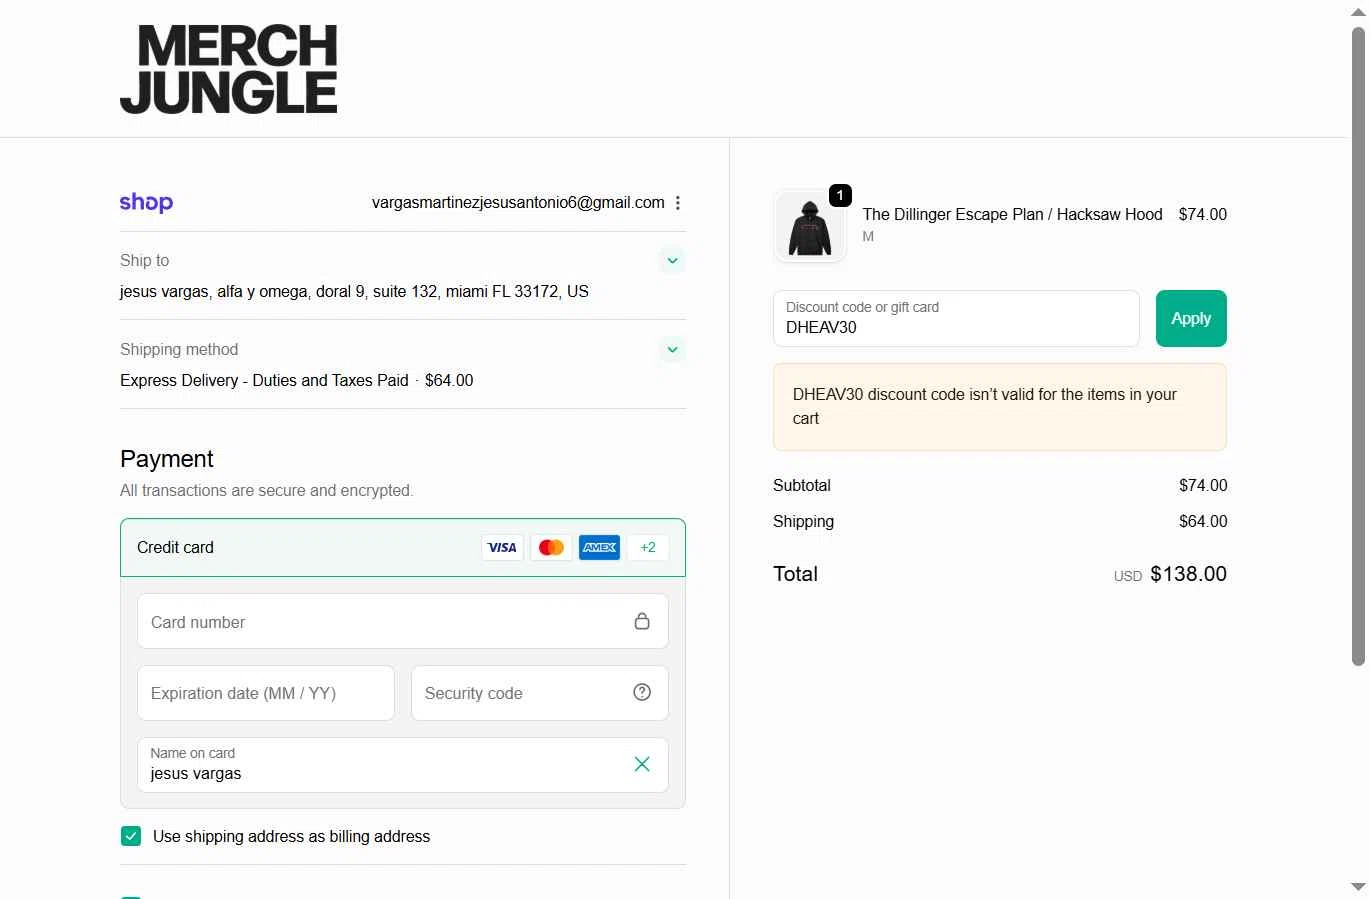Focus the Security code field

[540, 693]
